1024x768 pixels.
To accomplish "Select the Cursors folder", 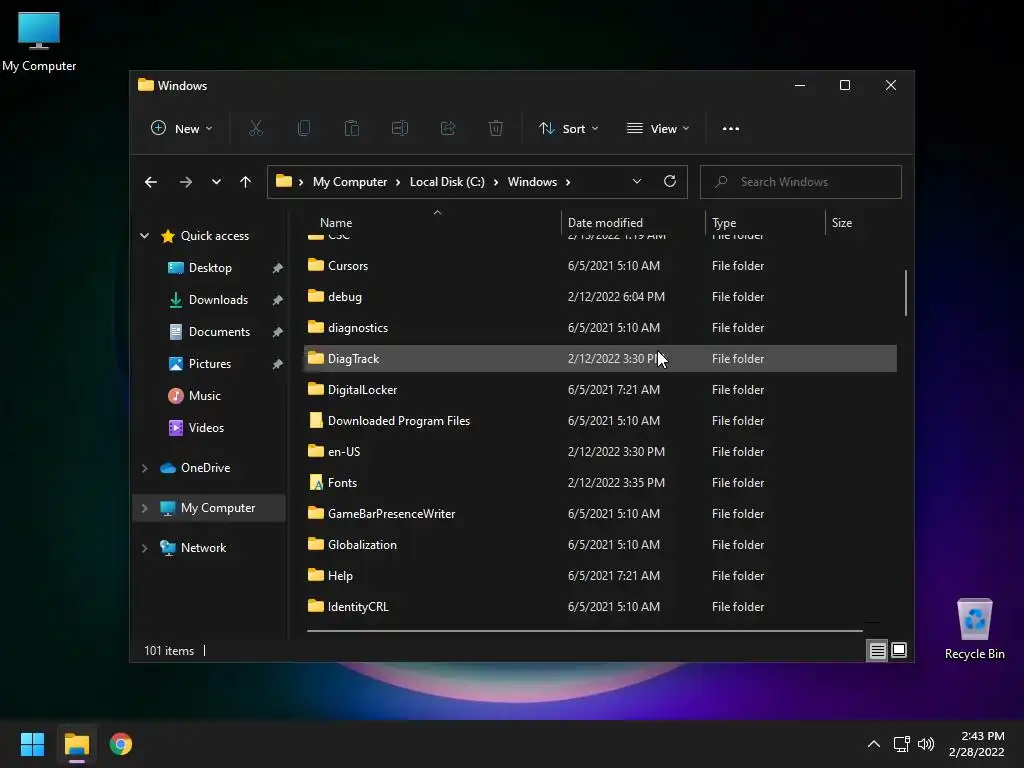I will (x=600, y=266).
